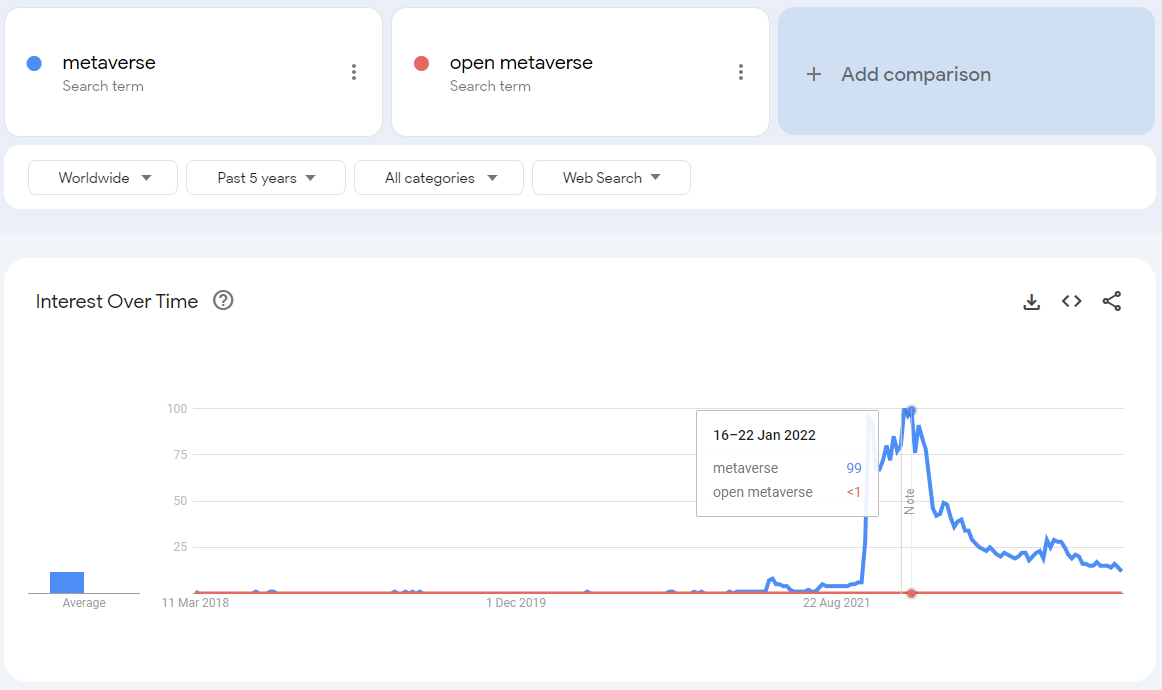The height and width of the screenshot is (690, 1162).
Task: Click the red point on the chart baseline
Action: [x=911, y=593]
